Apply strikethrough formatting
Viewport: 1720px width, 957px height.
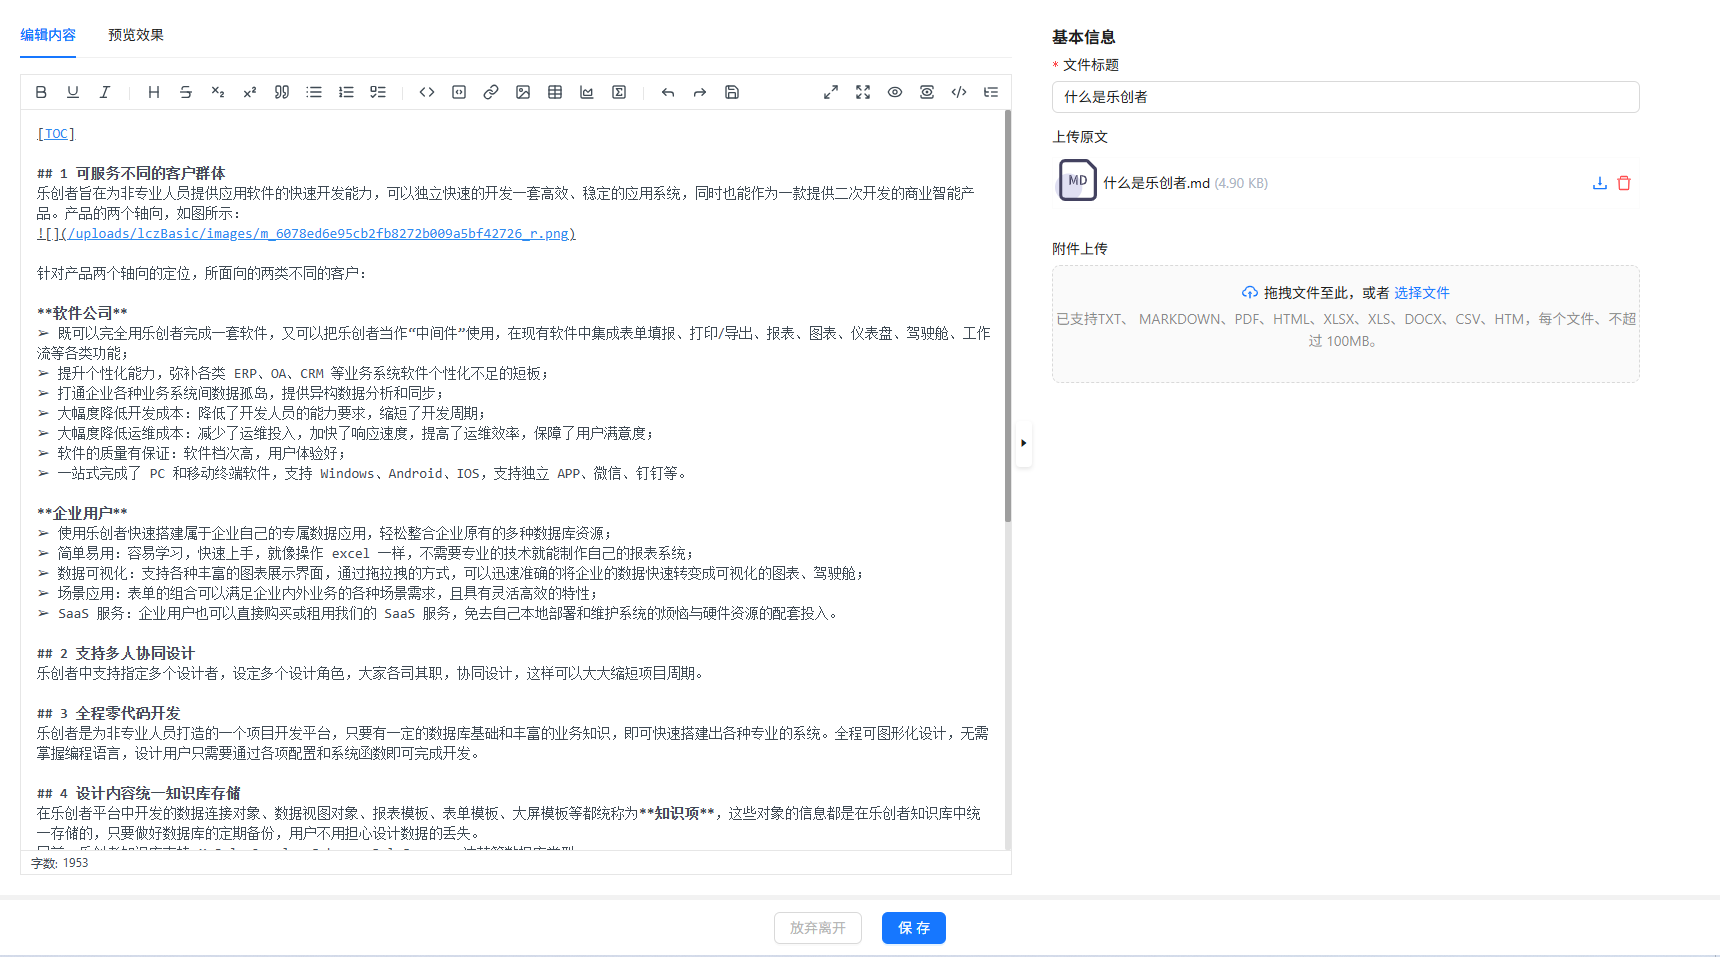pyautogui.click(x=186, y=92)
